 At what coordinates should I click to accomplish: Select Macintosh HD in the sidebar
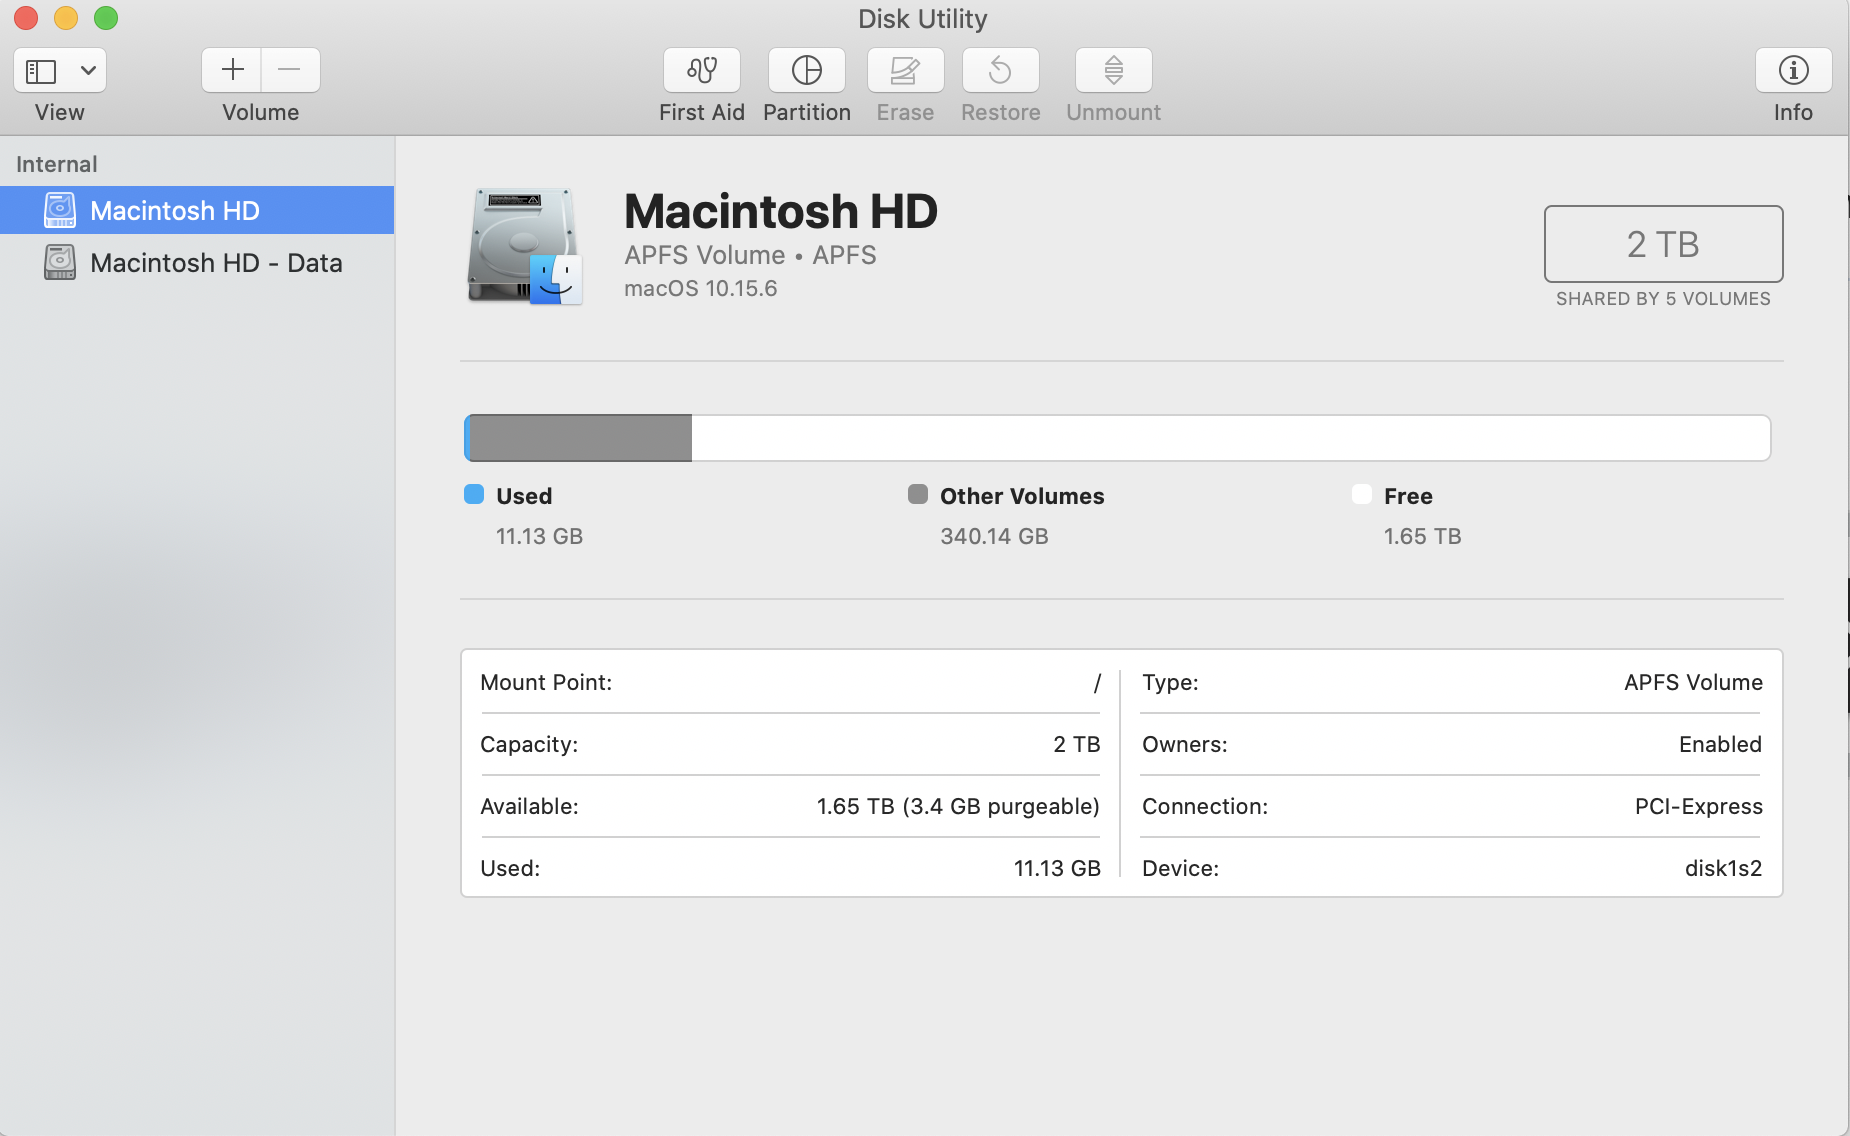point(197,210)
